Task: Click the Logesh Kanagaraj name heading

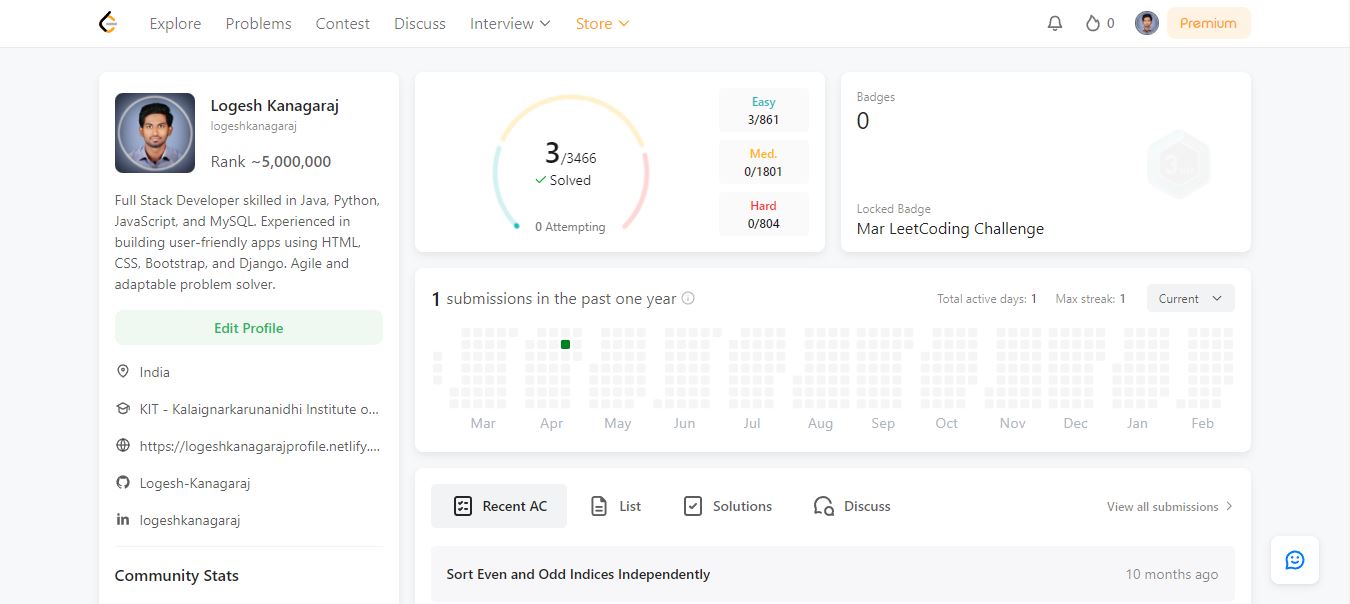Action: click(275, 105)
